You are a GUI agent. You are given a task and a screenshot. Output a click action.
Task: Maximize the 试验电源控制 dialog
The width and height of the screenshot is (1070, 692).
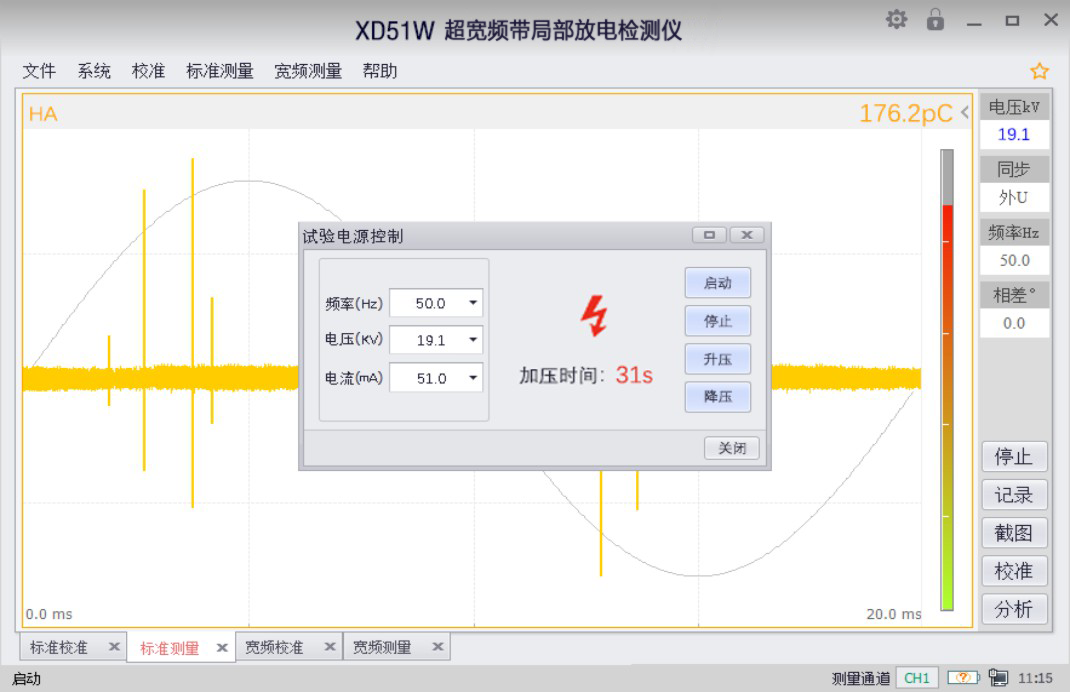[x=709, y=235]
